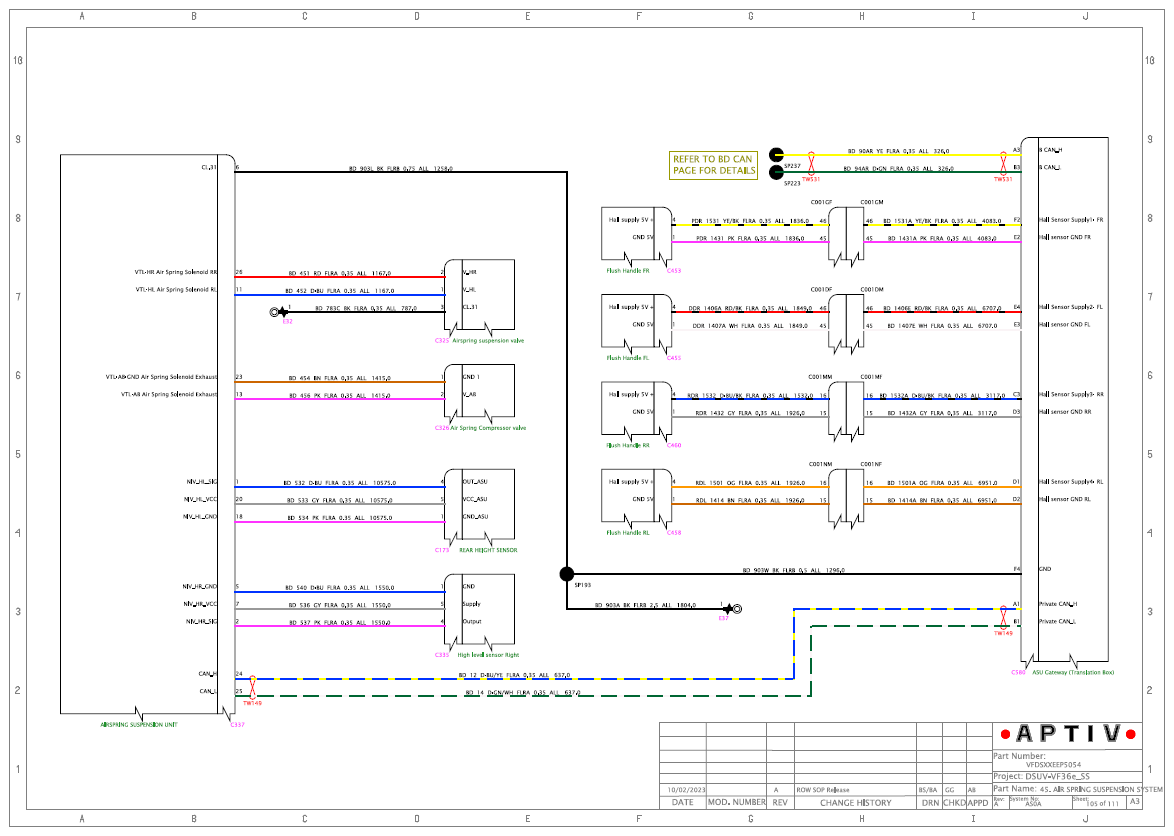Viewport: 1174px width, 836px height.
Task: Click the SP237 splice dot
Action: point(776,155)
